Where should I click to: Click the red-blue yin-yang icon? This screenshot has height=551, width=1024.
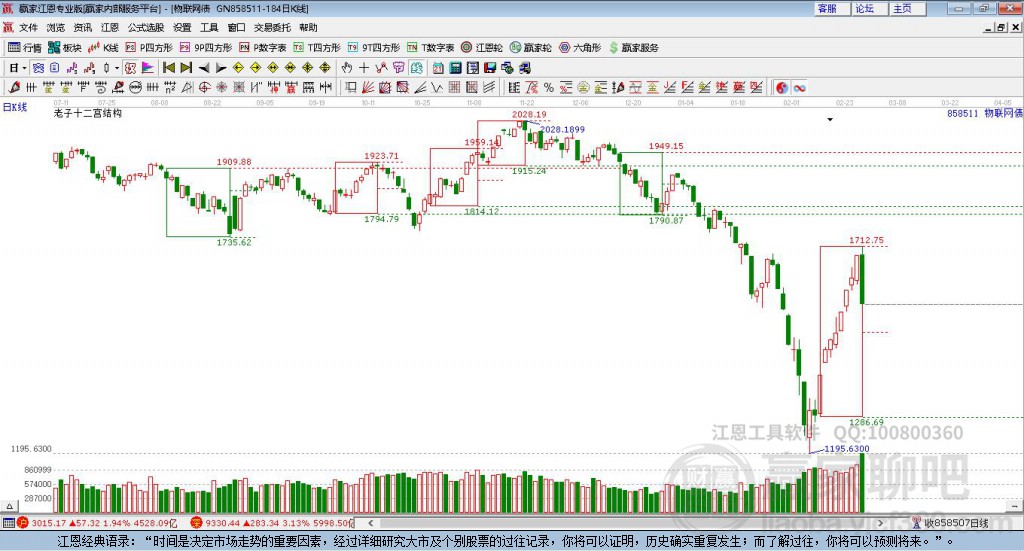coord(782,87)
